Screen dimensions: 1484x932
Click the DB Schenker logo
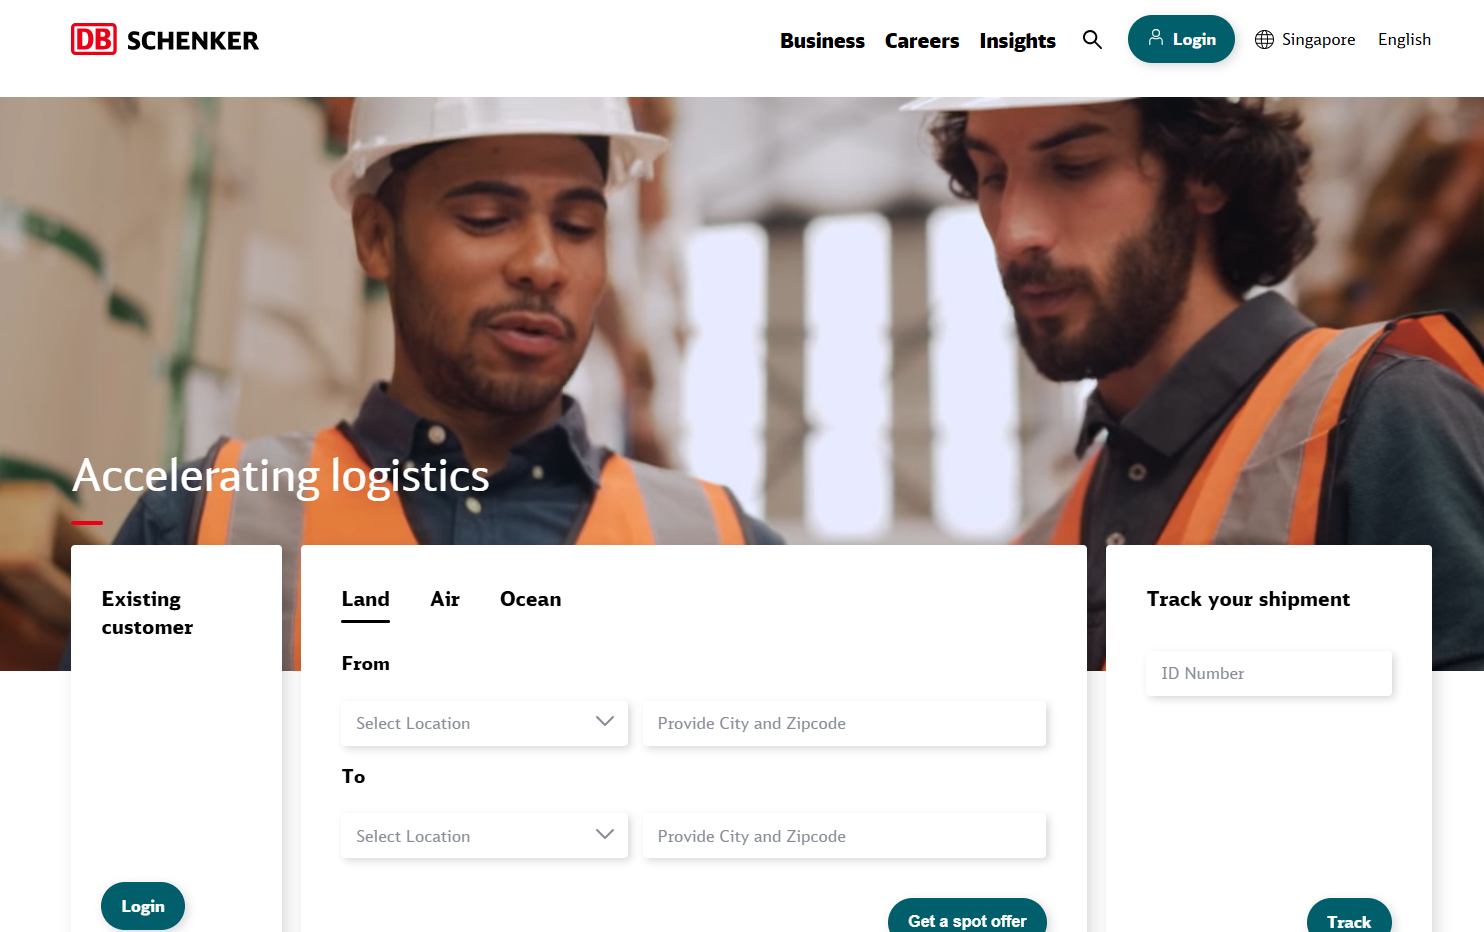click(x=165, y=40)
